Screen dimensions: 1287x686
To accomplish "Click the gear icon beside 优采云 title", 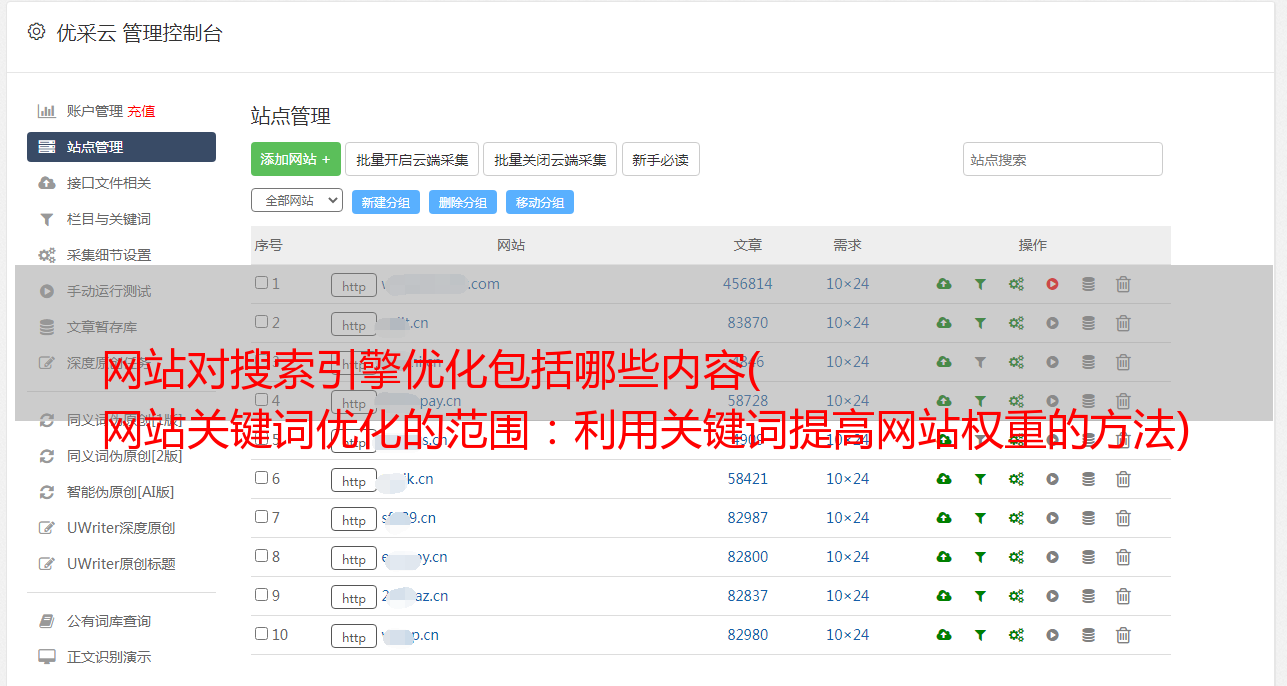I will coord(37,32).
